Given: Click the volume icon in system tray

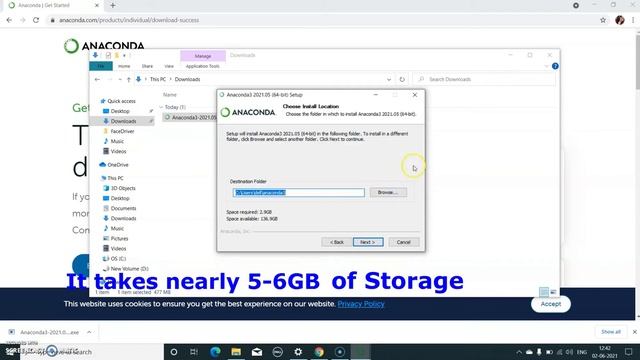Looking at the screenshot, I should tap(569, 352).
